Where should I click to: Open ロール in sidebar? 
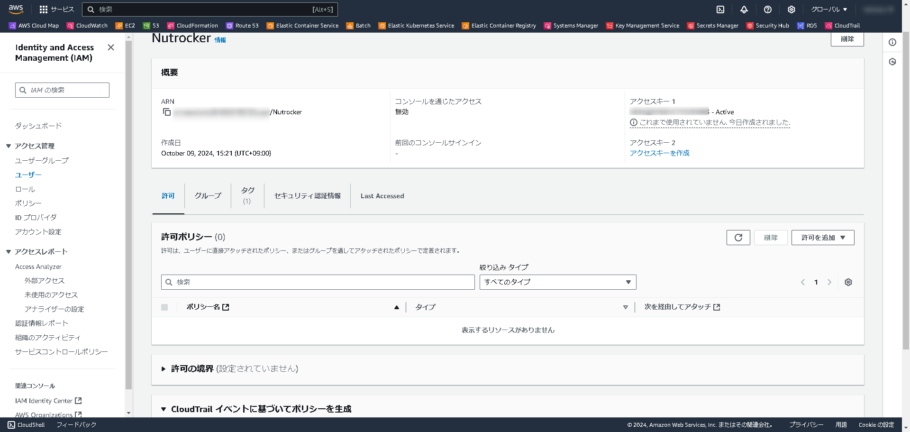[25, 189]
